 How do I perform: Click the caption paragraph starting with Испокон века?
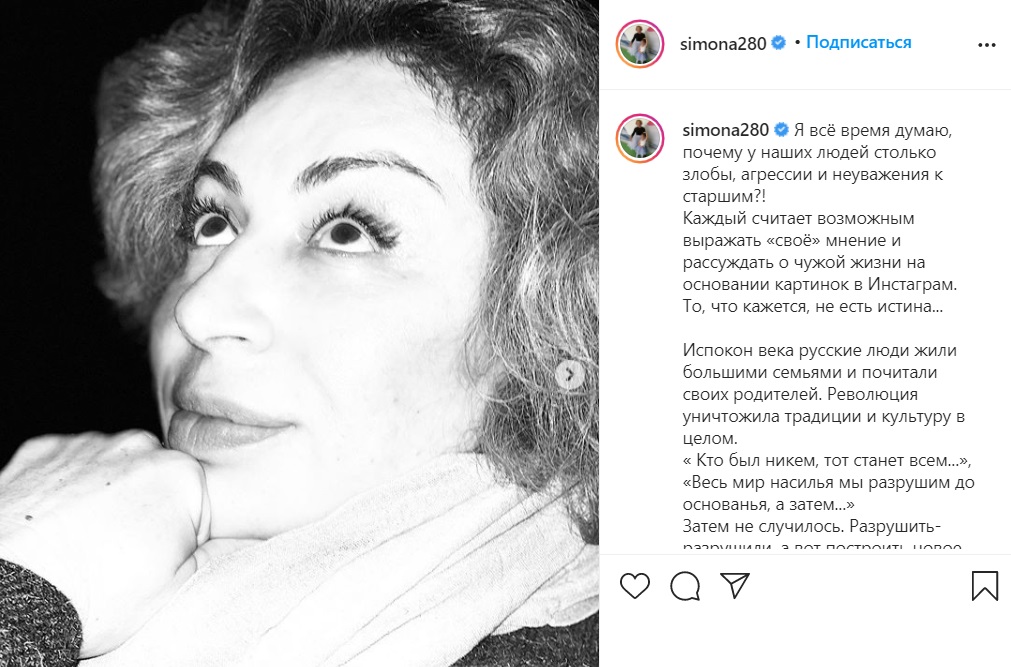pyautogui.click(x=823, y=394)
